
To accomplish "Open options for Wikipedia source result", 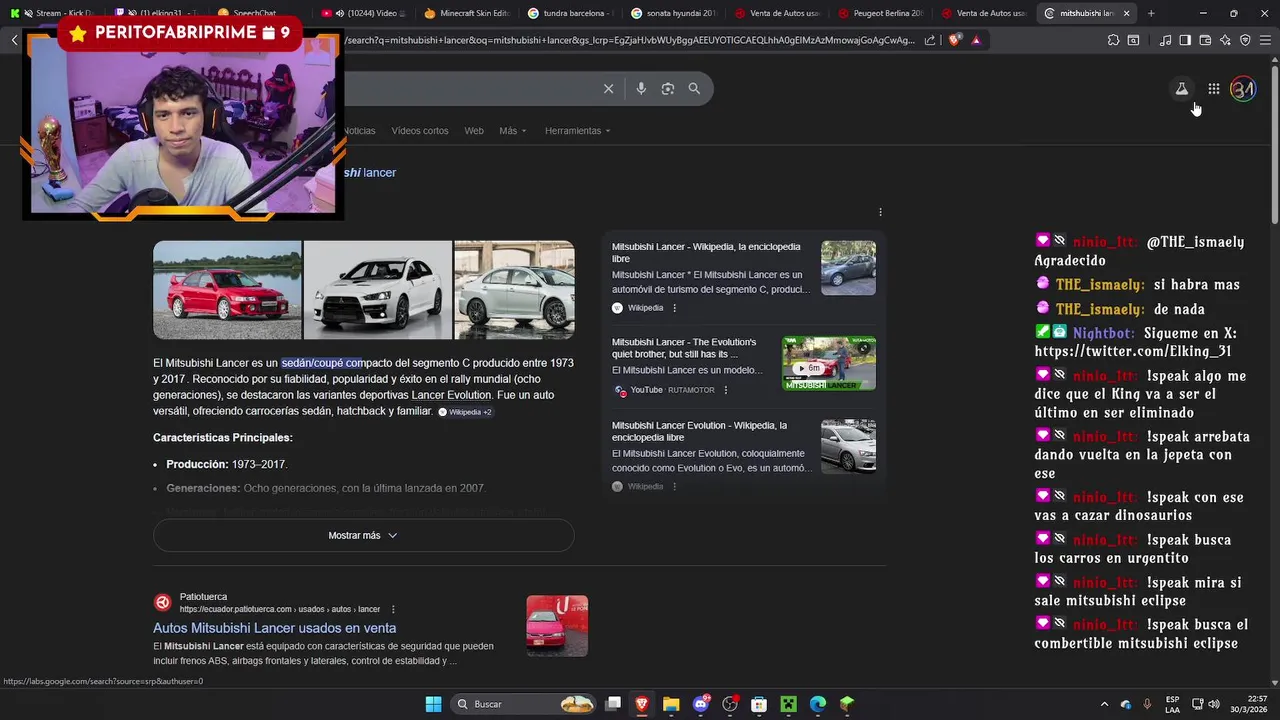I will [x=674, y=308].
